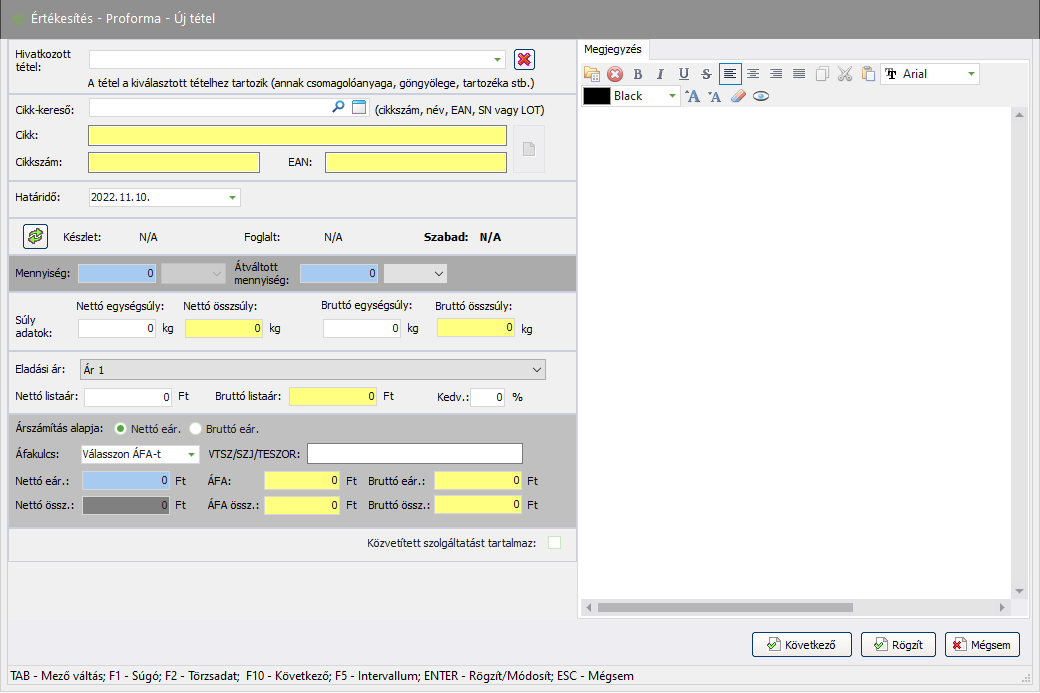
Task: Check Közvetített szolgáltatást tartalmaz checkbox
Action: click(554, 543)
